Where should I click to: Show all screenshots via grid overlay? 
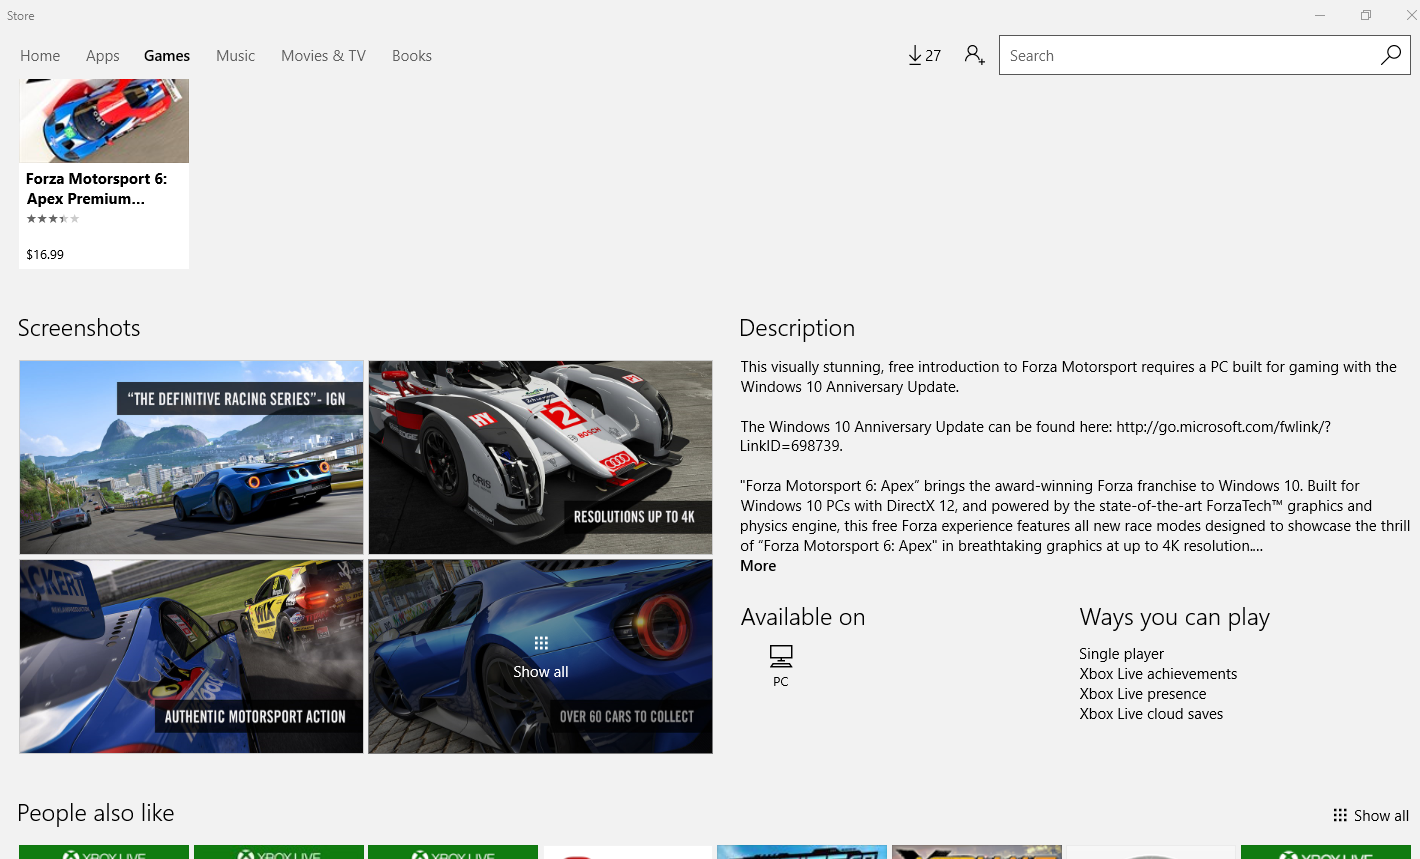540,656
